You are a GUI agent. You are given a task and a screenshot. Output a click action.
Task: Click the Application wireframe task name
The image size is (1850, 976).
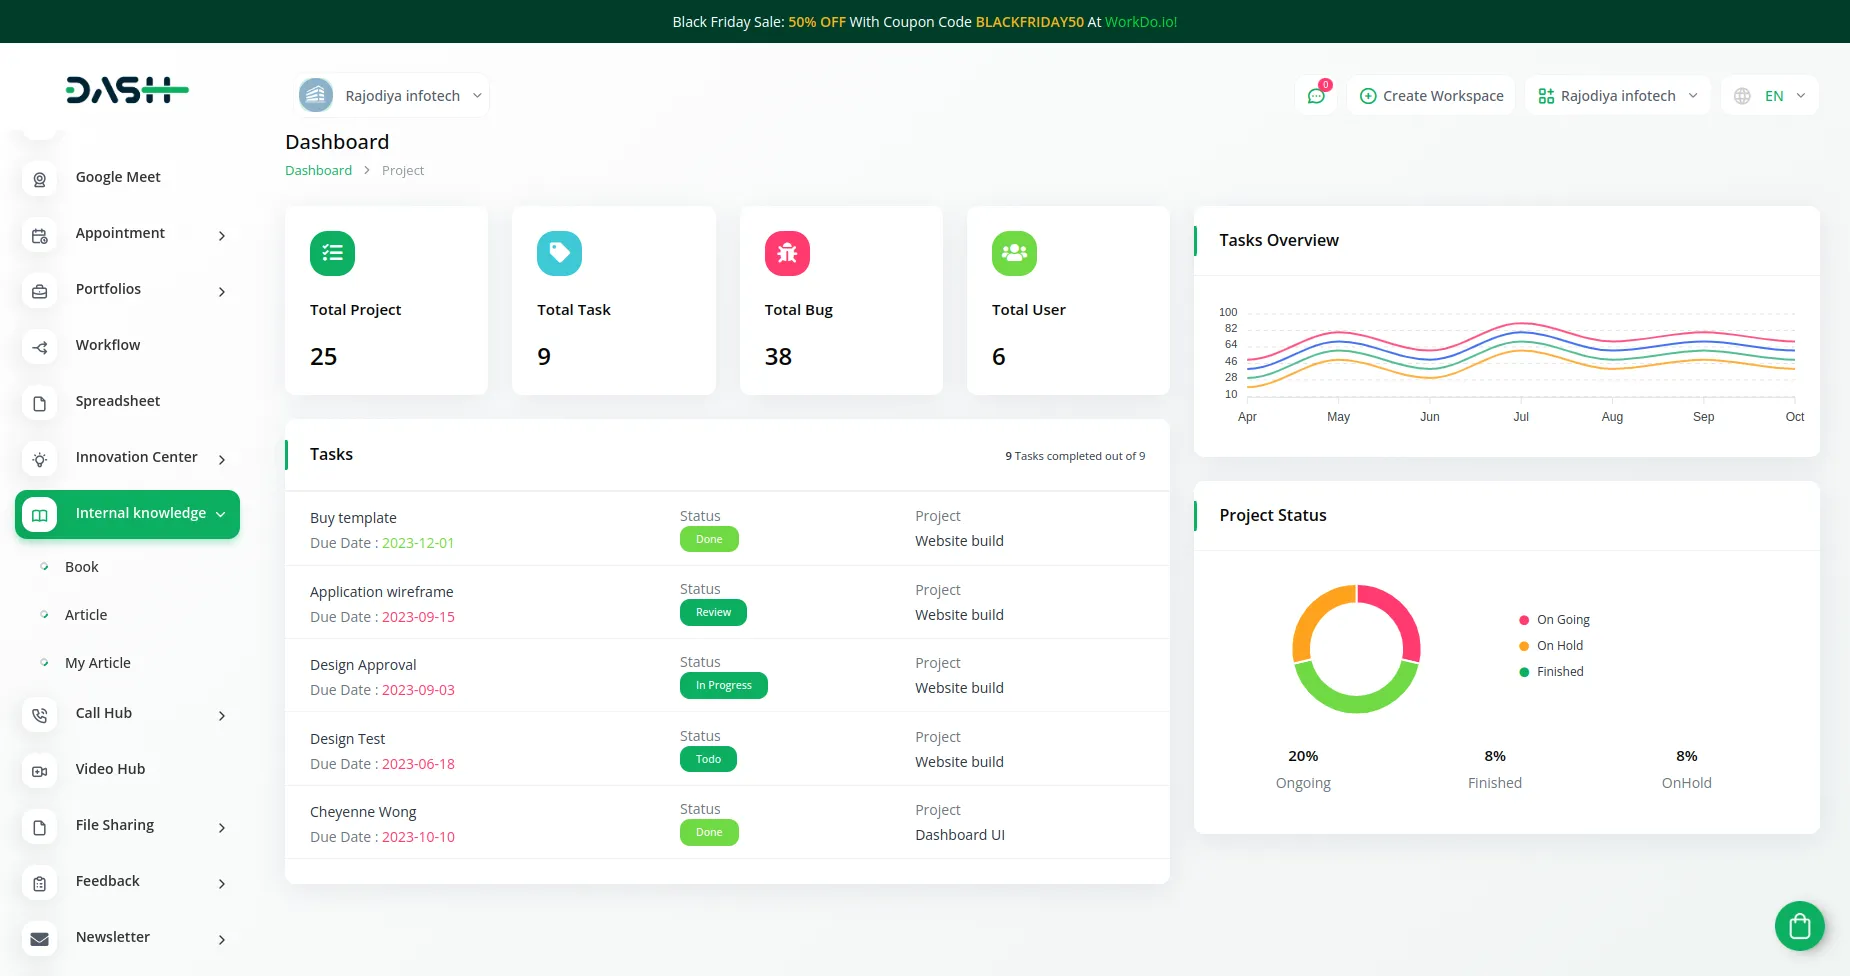[x=382, y=592]
